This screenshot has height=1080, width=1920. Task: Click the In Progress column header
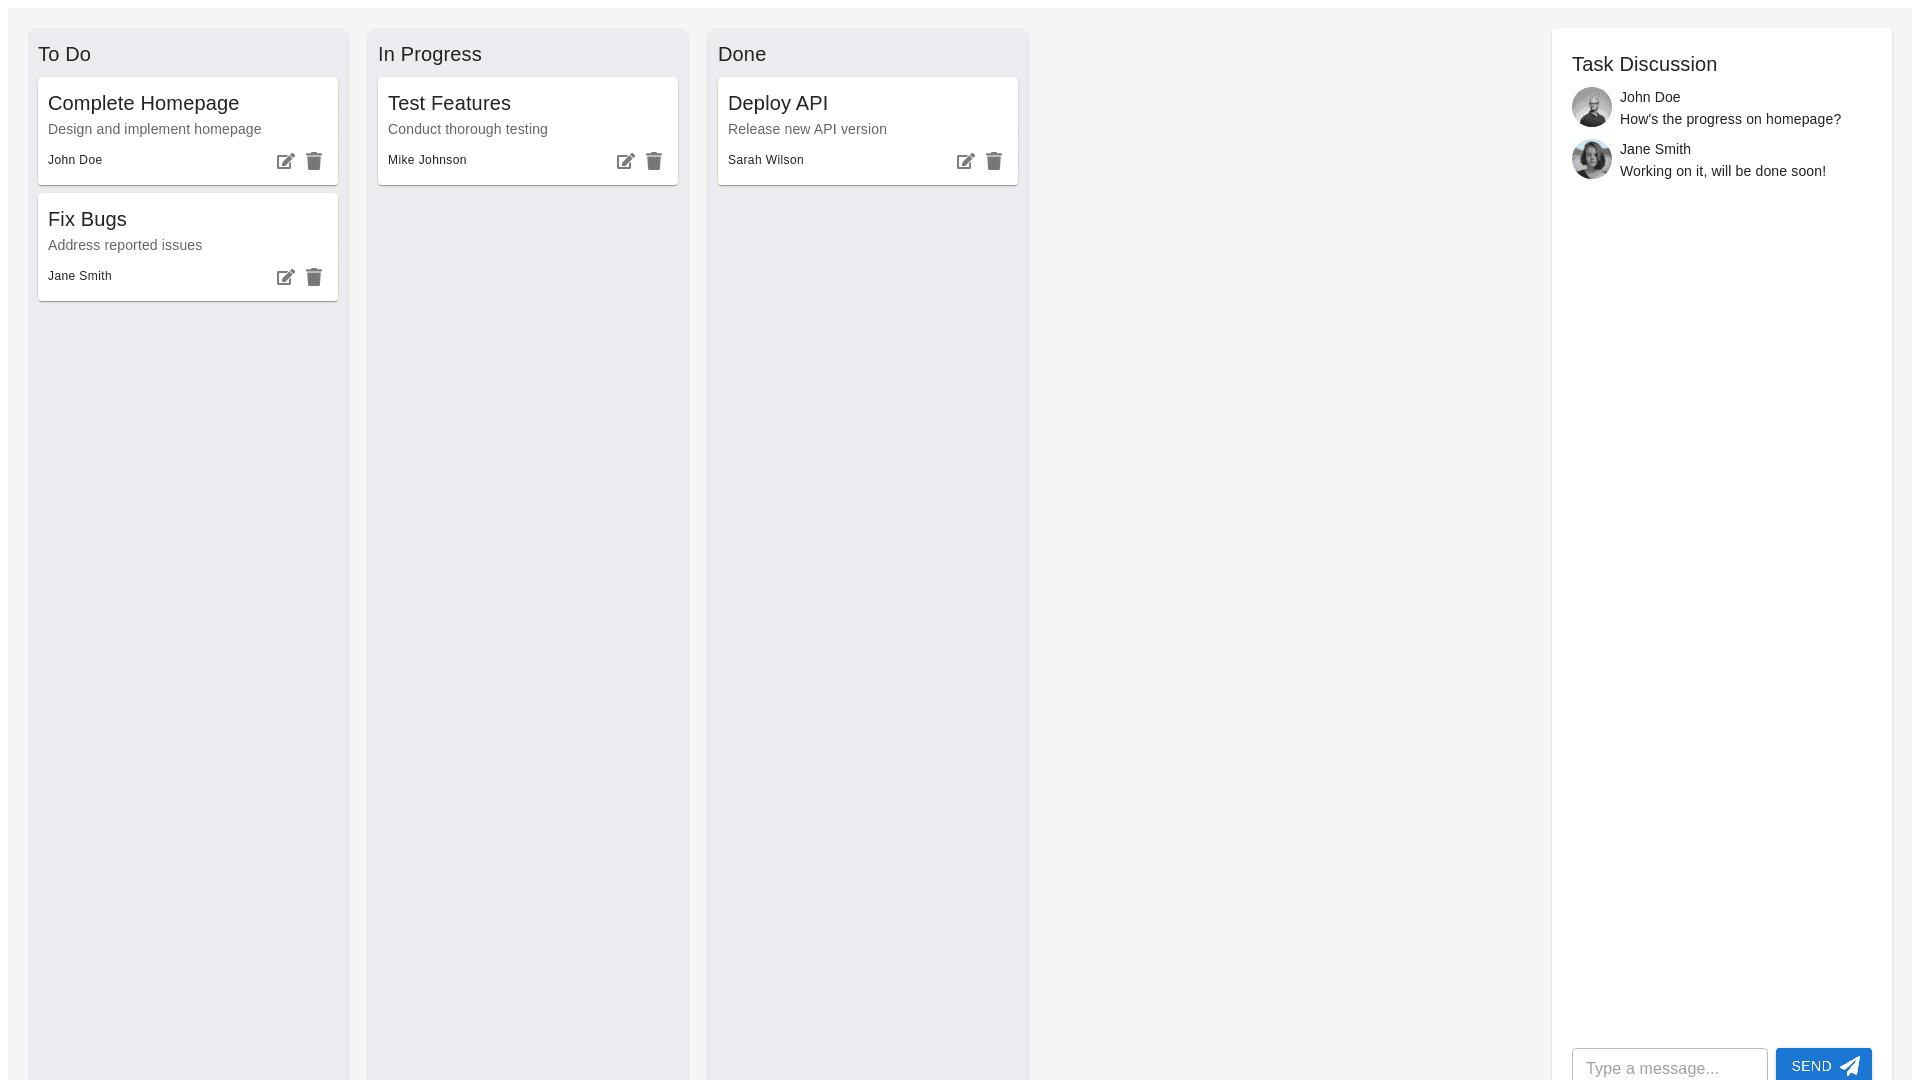(429, 54)
